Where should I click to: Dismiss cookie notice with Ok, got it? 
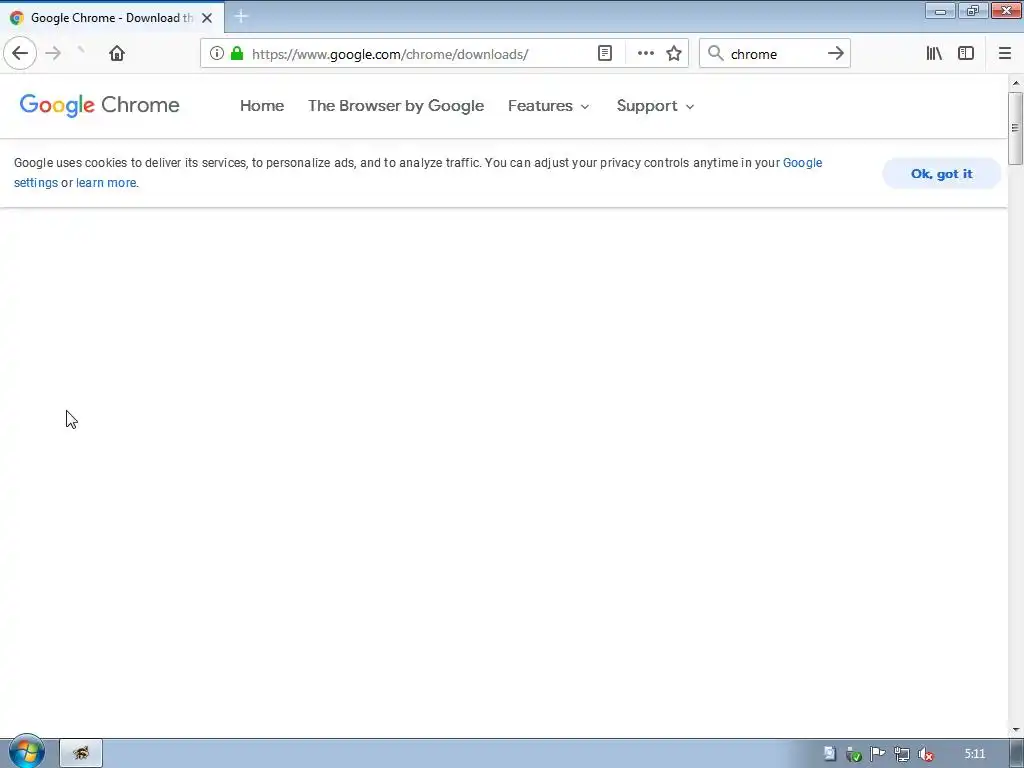941,174
